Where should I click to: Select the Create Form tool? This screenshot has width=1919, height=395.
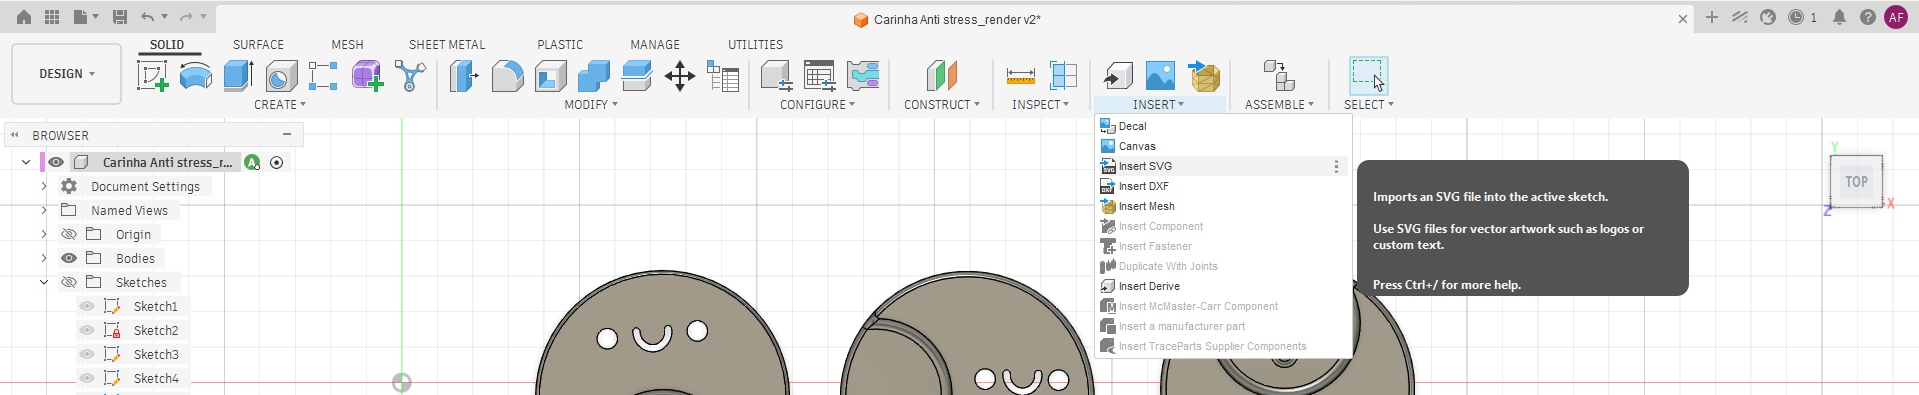pyautogui.click(x=195, y=76)
